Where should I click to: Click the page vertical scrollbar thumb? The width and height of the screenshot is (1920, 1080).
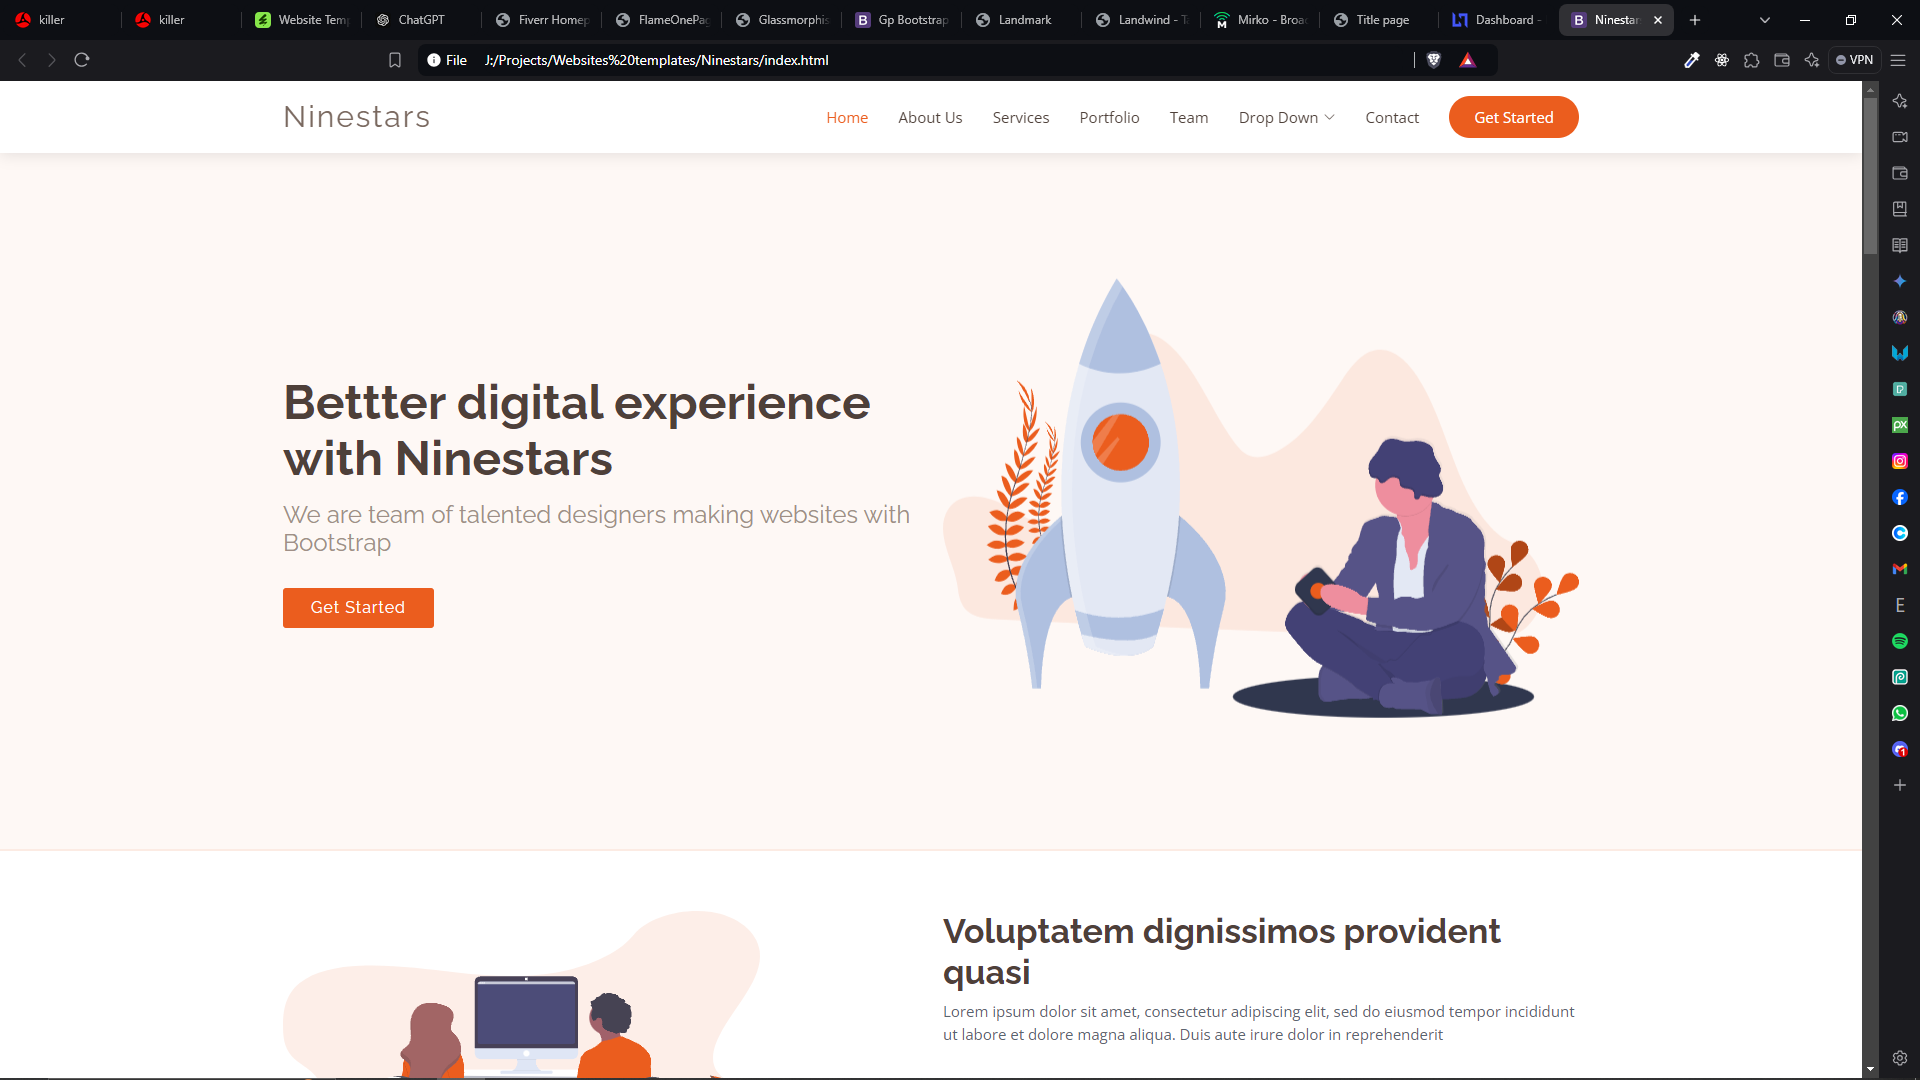point(1870,176)
